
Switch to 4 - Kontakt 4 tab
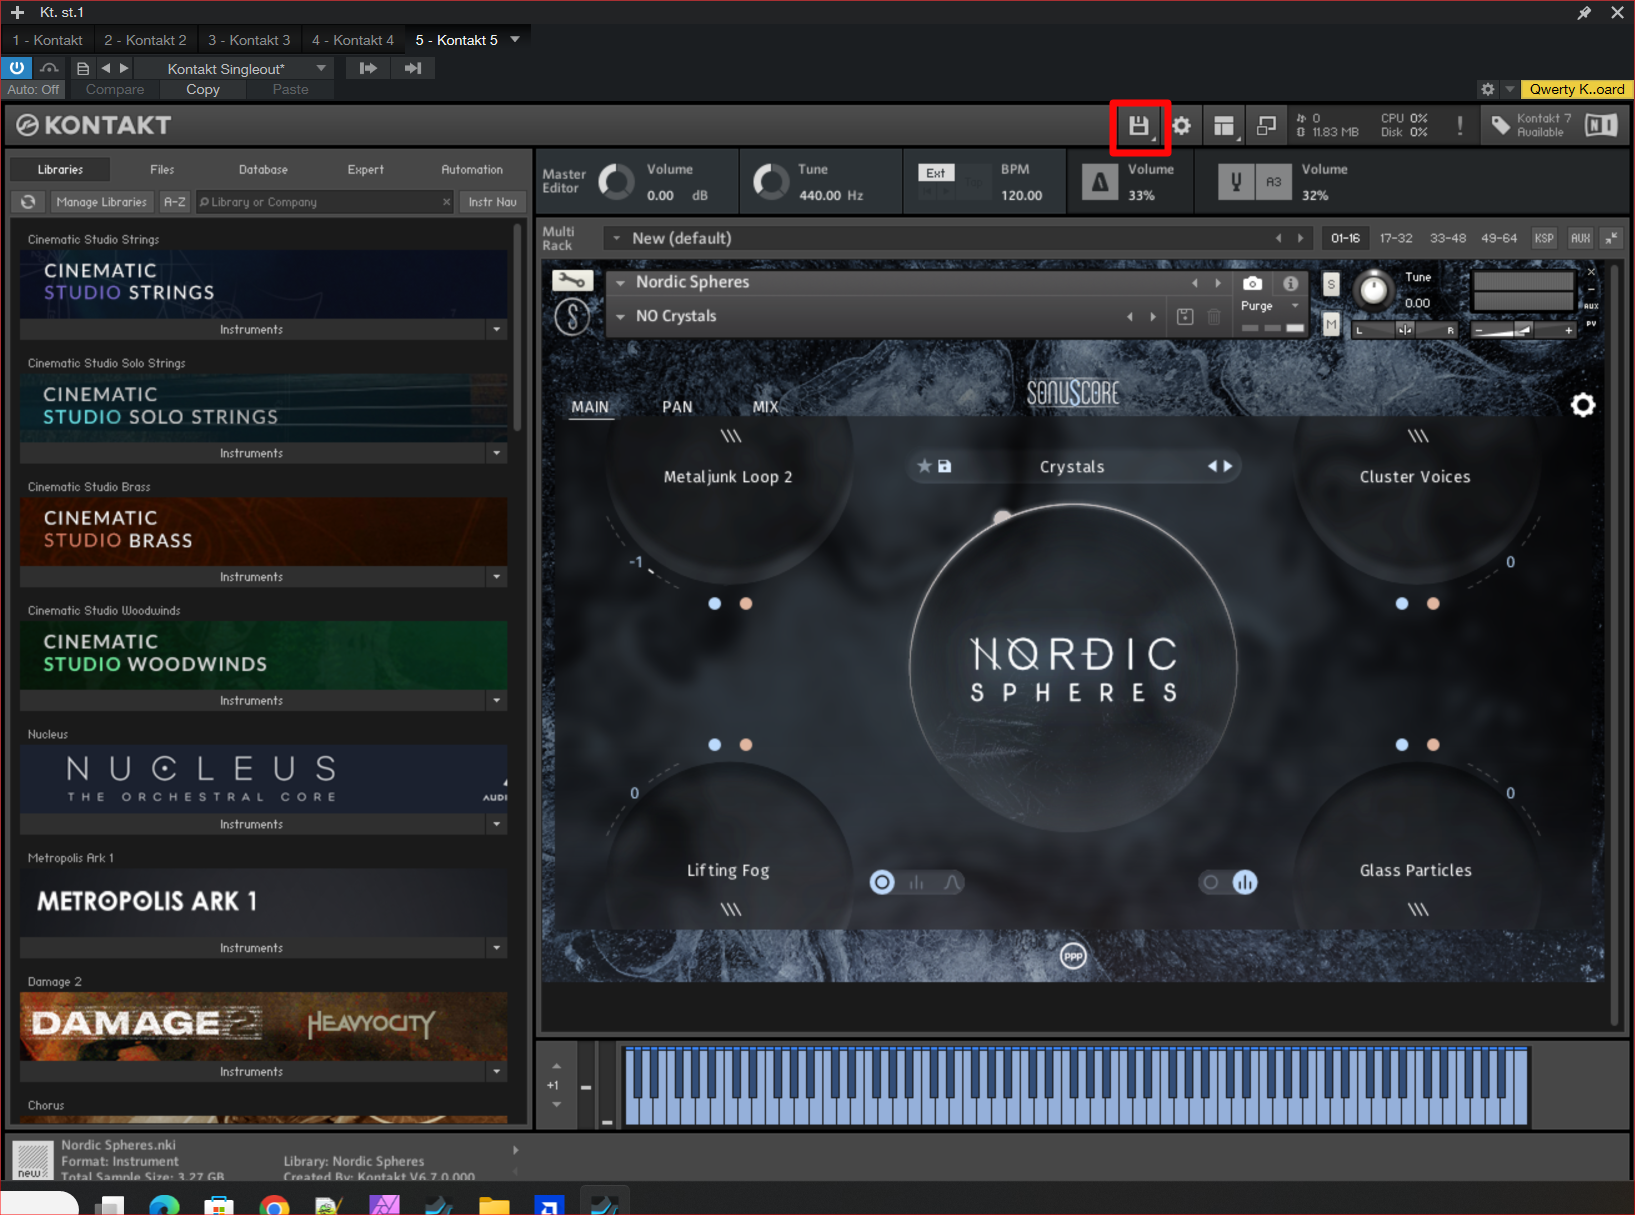[353, 40]
